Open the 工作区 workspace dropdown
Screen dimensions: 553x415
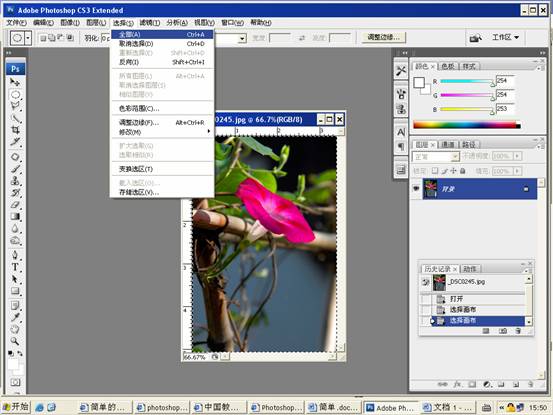click(505, 37)
